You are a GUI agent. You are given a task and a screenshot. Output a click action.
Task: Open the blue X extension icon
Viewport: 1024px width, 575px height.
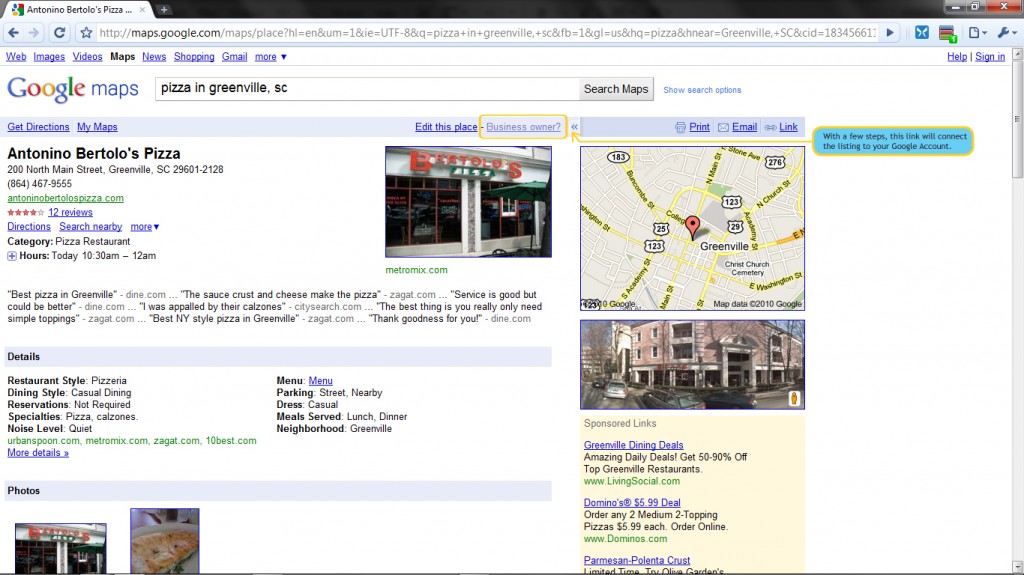click(x=921, y=33)
